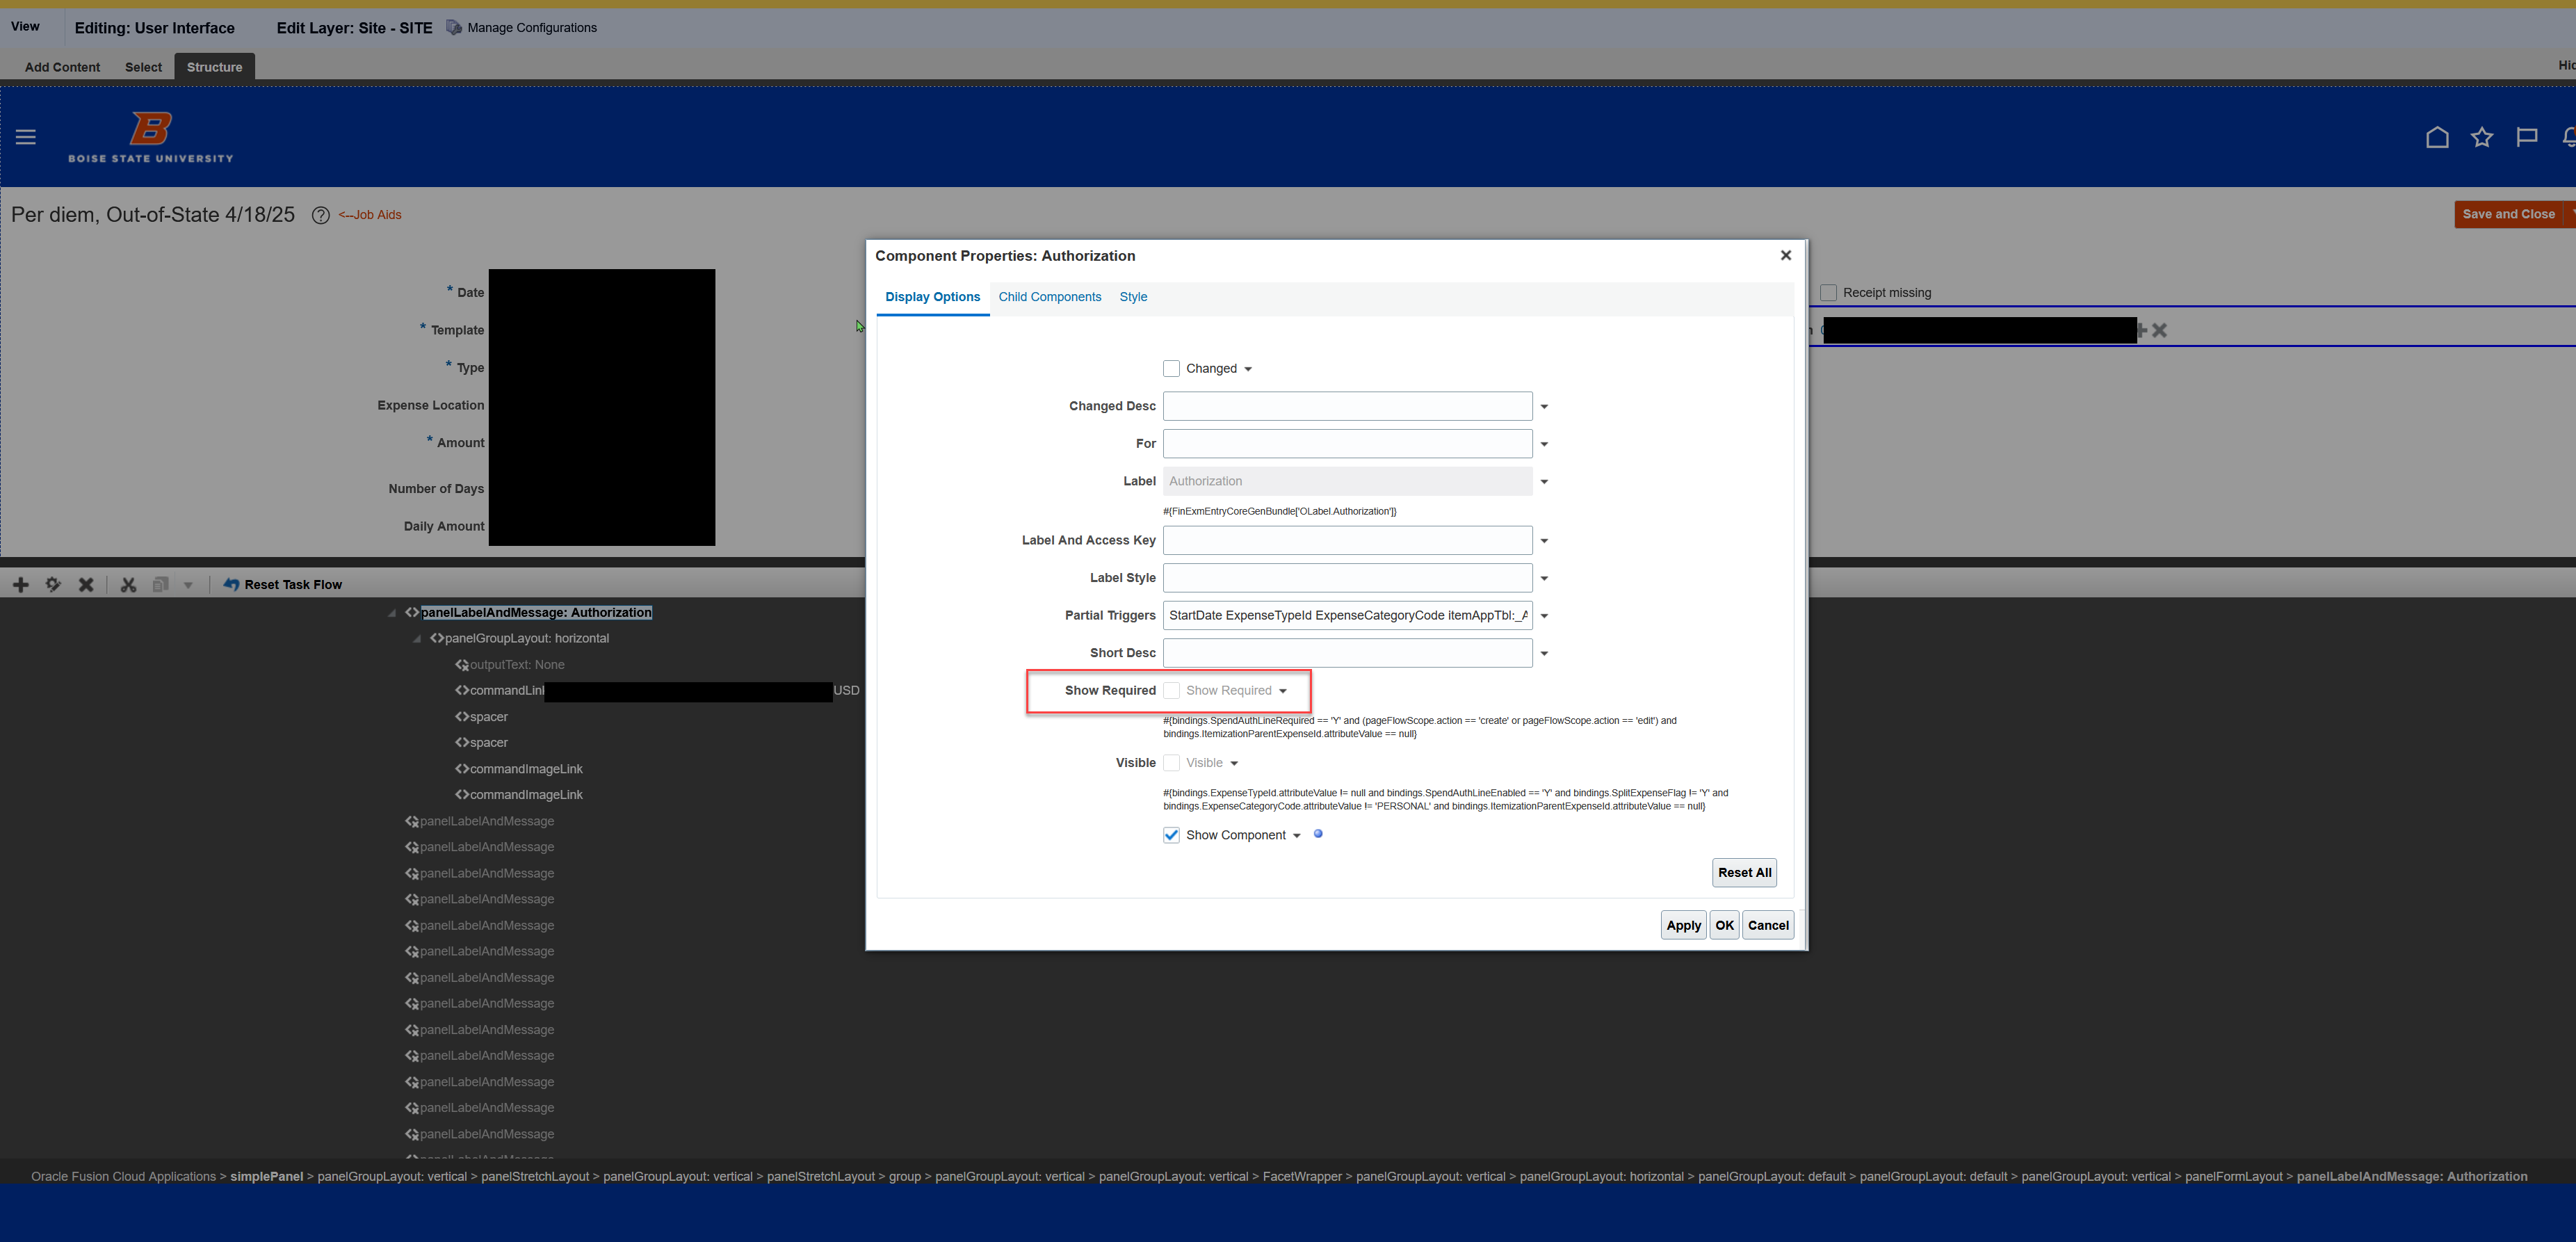Screen dimensions: 2576x1242
Task: Go to the Home page icon
Action: click(x=2437, y=138)
